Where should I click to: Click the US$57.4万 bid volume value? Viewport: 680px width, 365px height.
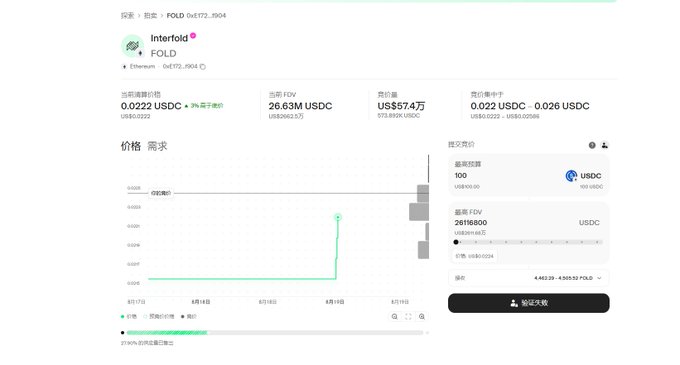click(x=401, y=106)
